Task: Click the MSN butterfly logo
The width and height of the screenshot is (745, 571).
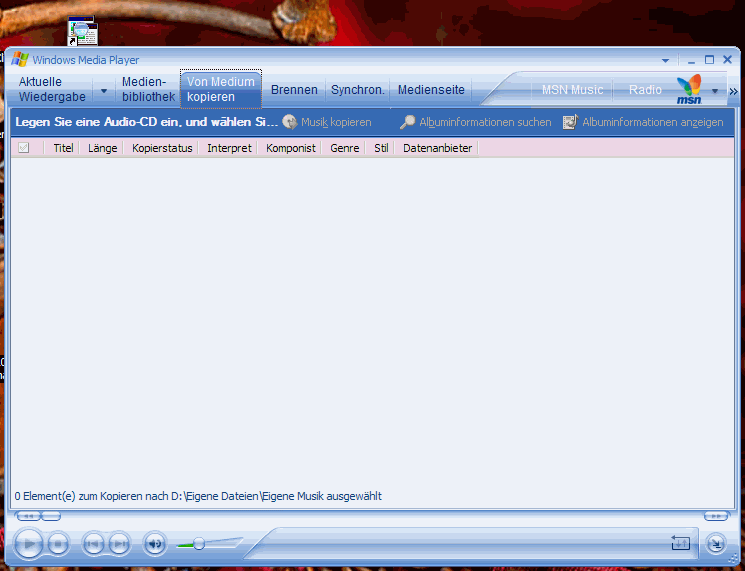Action: coord(689,89)
